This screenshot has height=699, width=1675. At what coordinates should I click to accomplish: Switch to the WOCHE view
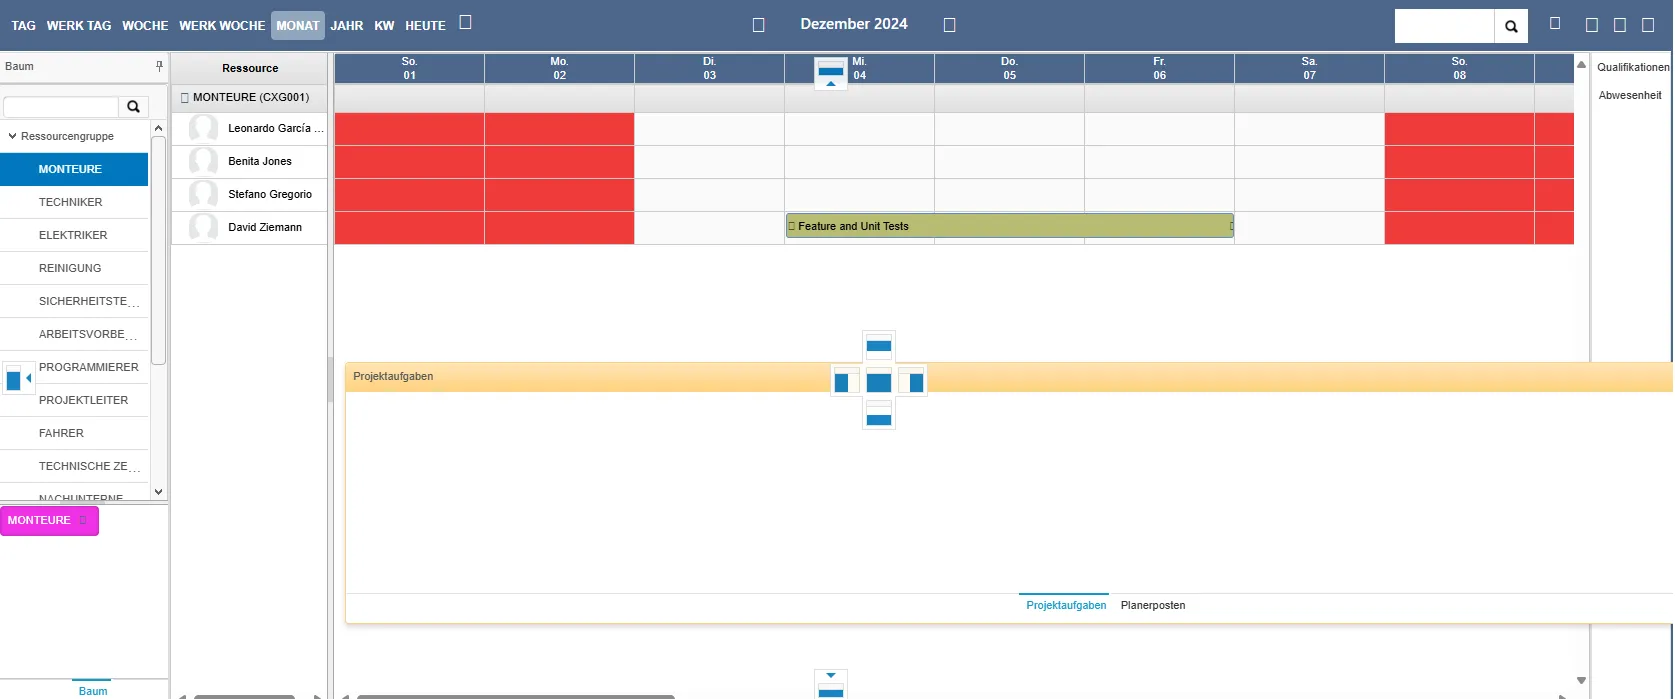tap(145, 26)
